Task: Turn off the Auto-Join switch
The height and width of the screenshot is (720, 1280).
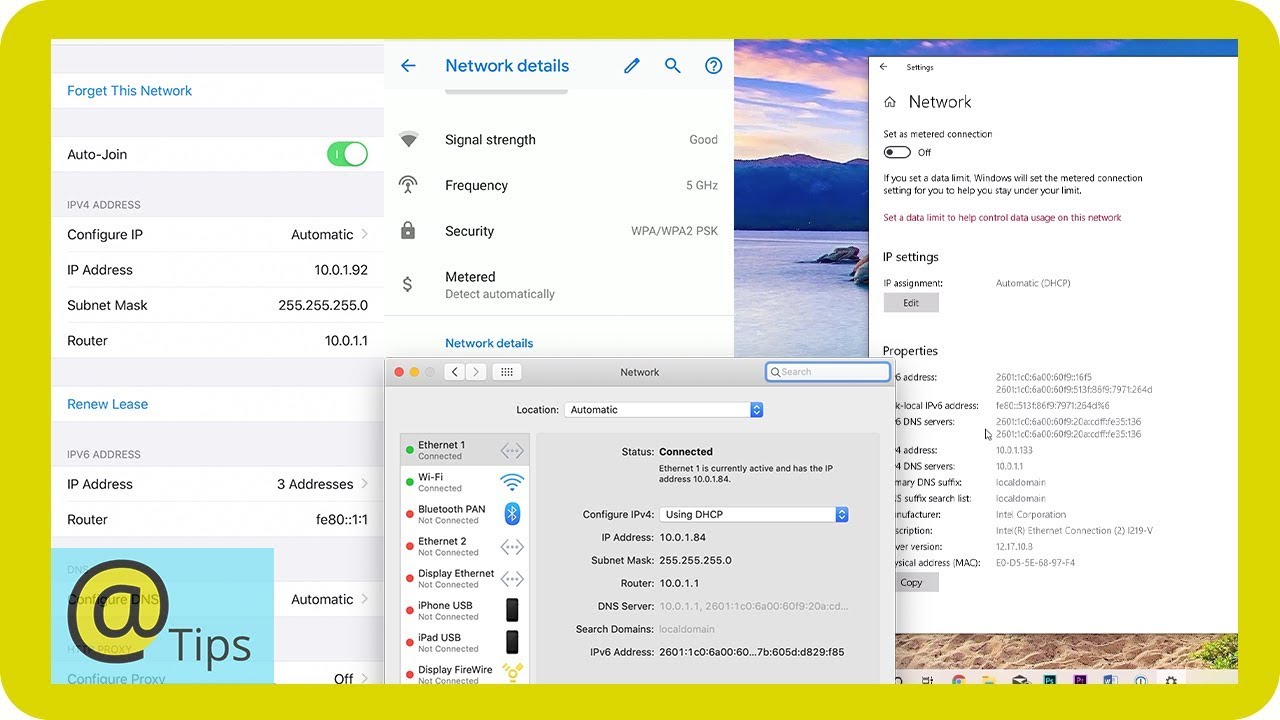Action: click(x=347, y=154)
